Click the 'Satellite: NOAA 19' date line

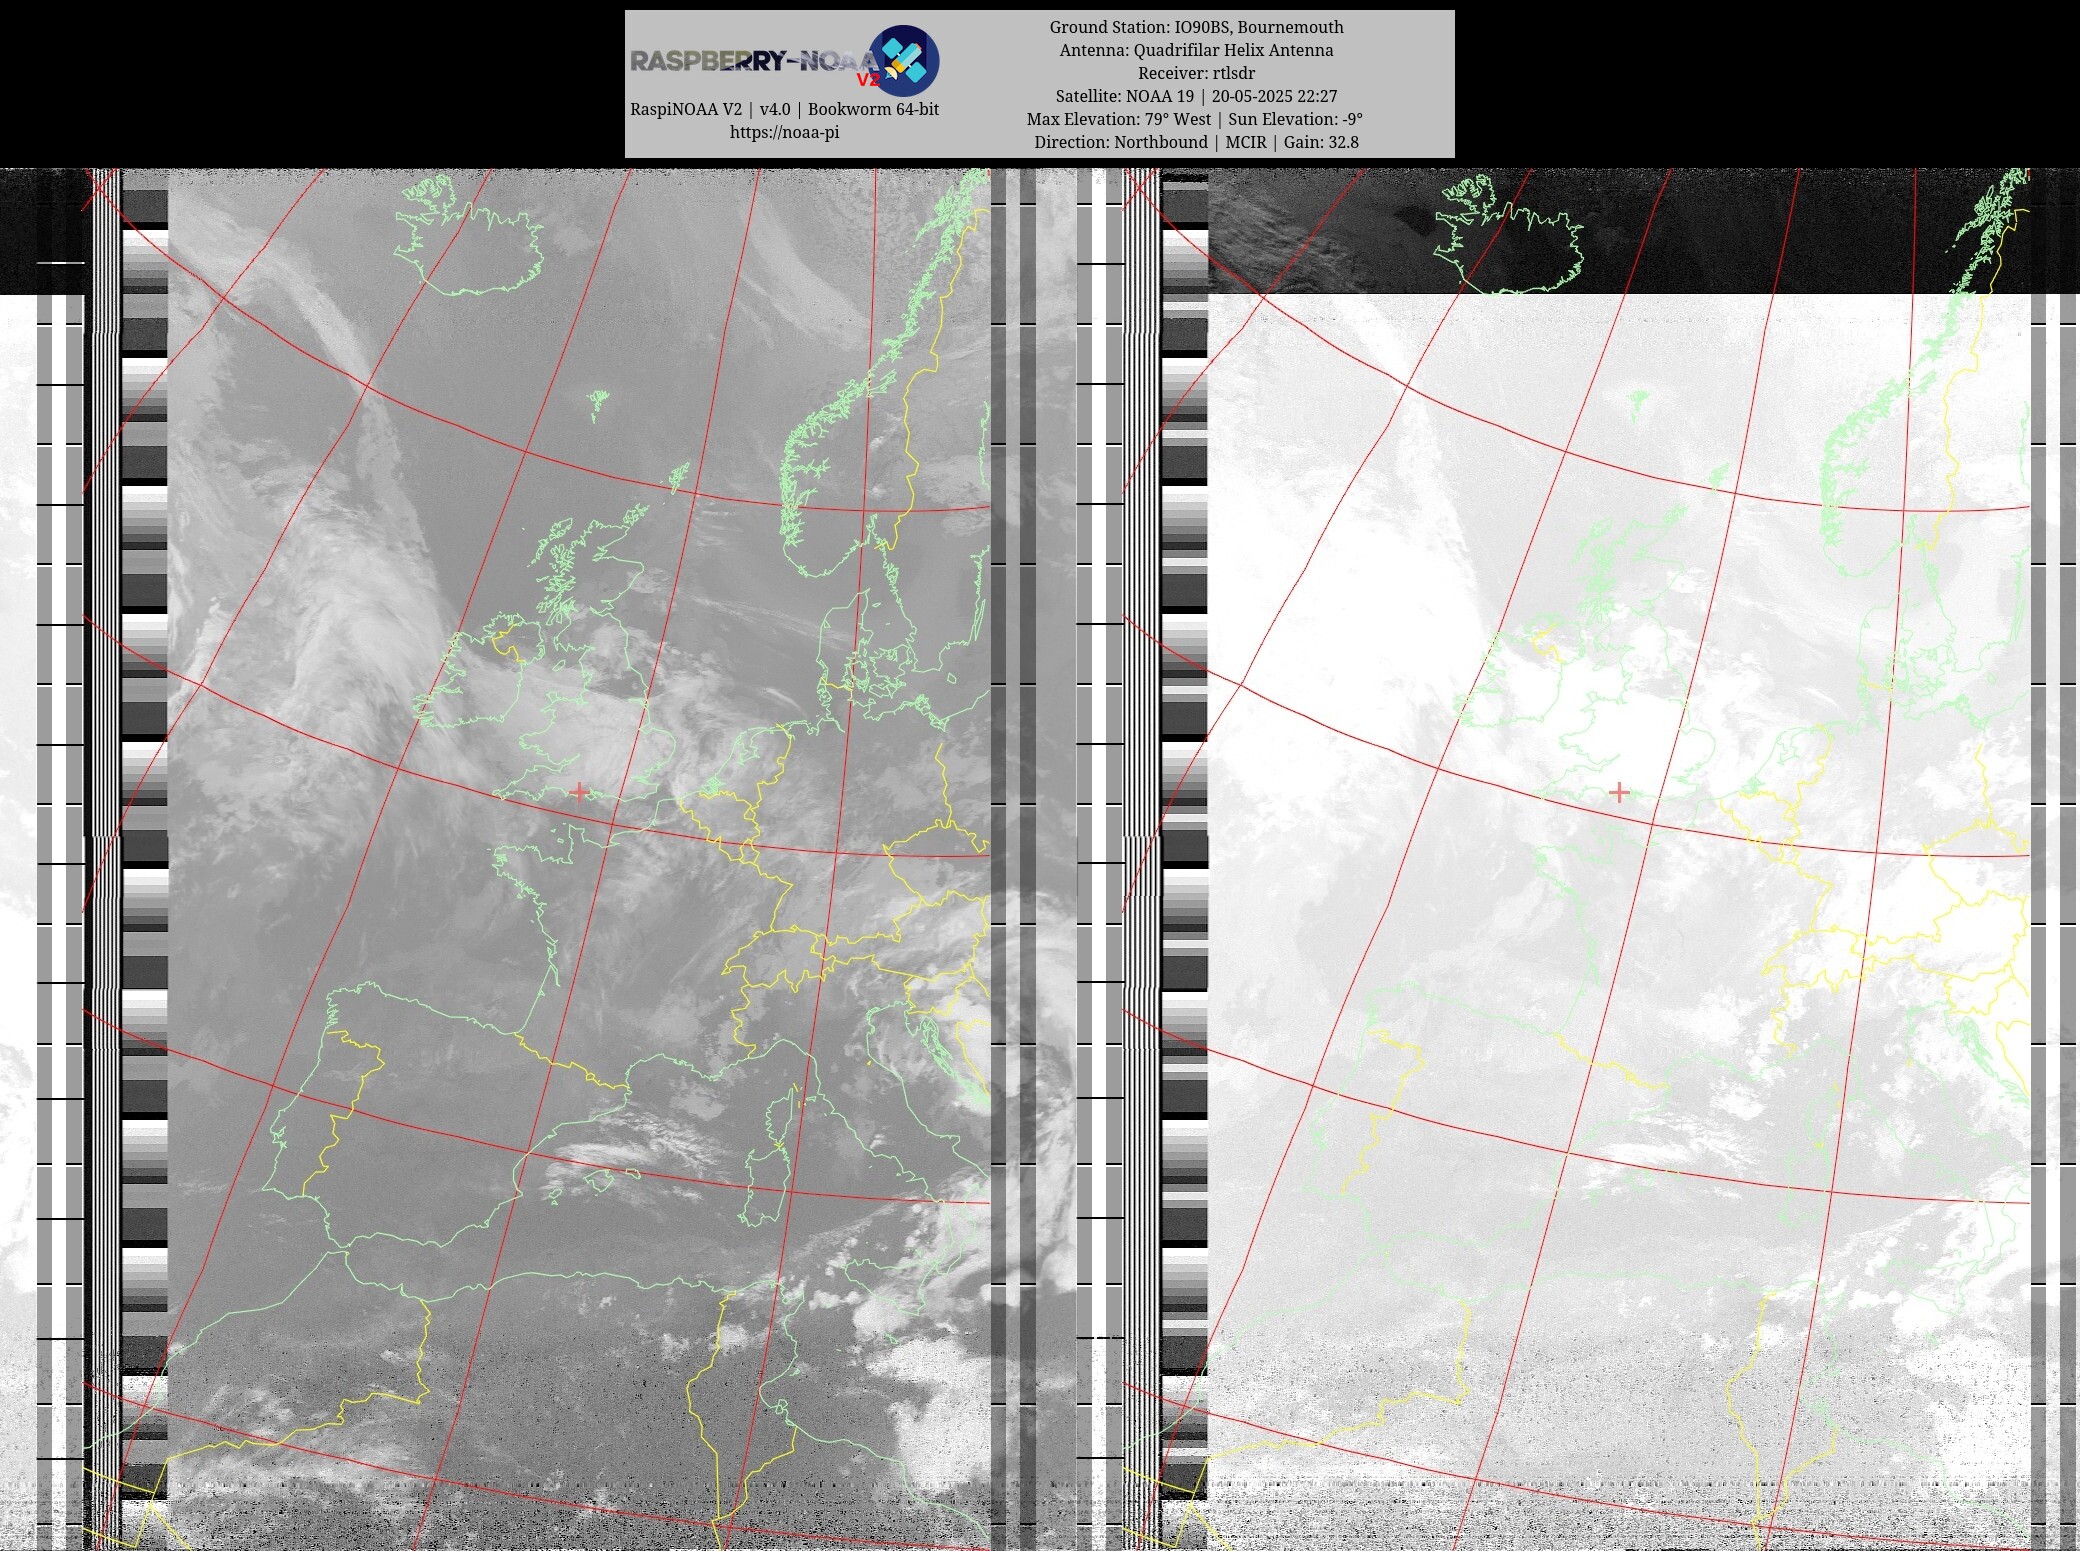[x=1196, y=96]
